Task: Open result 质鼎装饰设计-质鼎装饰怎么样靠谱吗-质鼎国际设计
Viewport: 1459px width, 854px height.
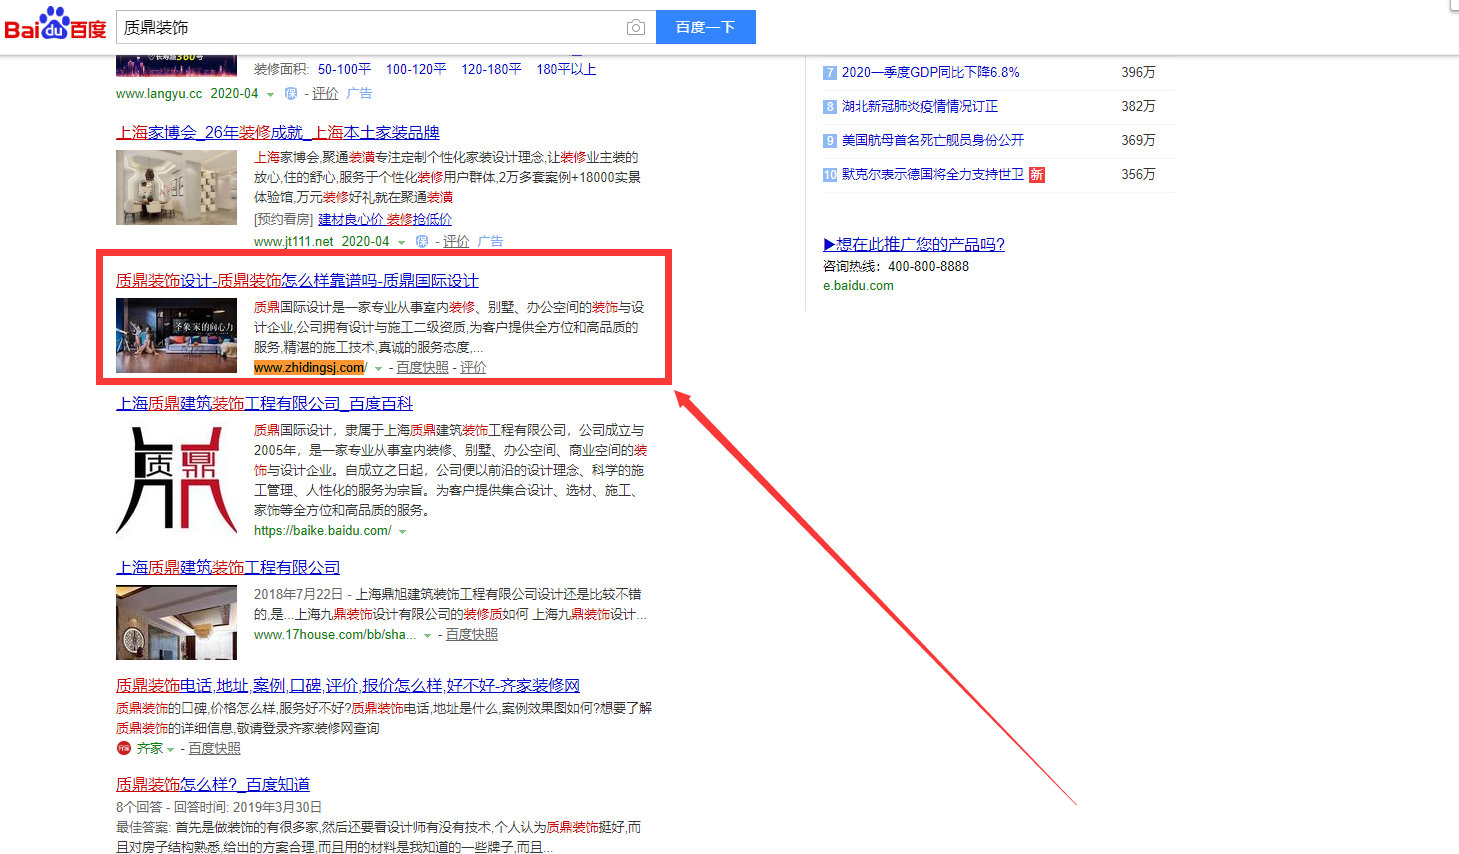Action: click(x=297, y=281)
